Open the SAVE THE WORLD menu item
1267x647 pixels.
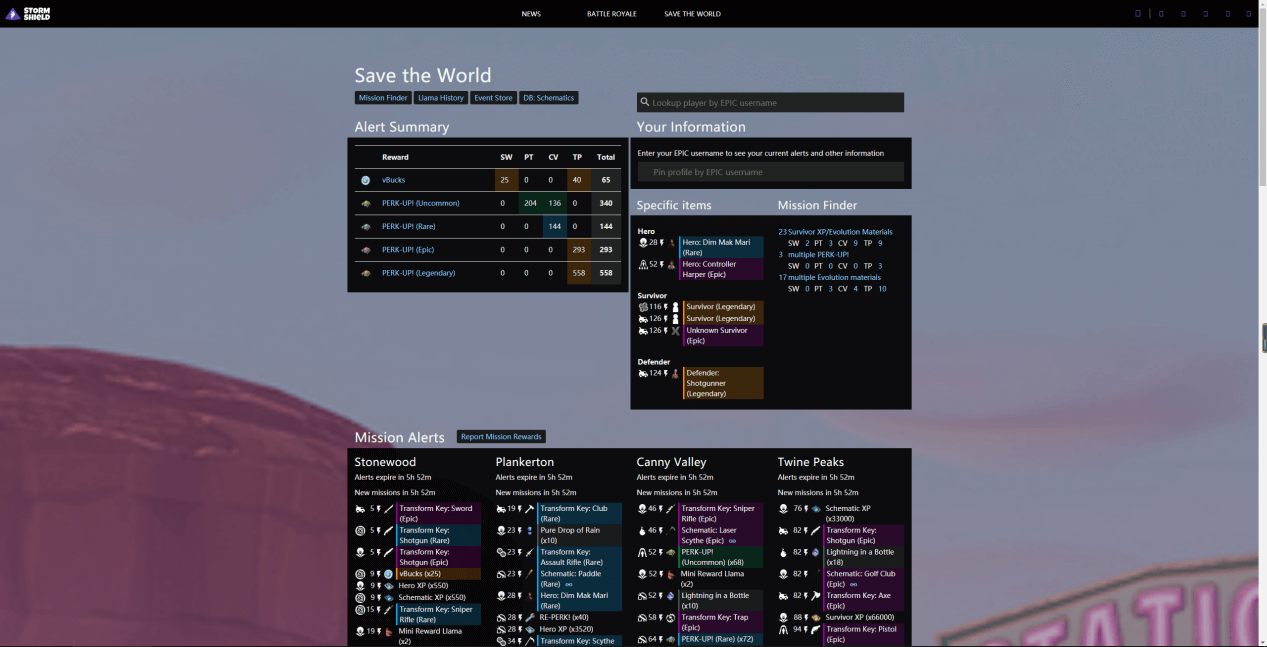(692, 14)
